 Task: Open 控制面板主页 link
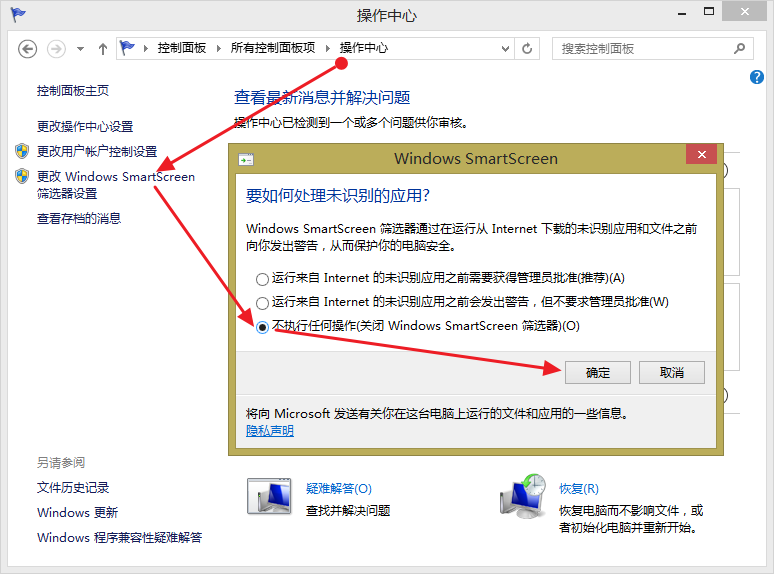[x=73, y=91]
